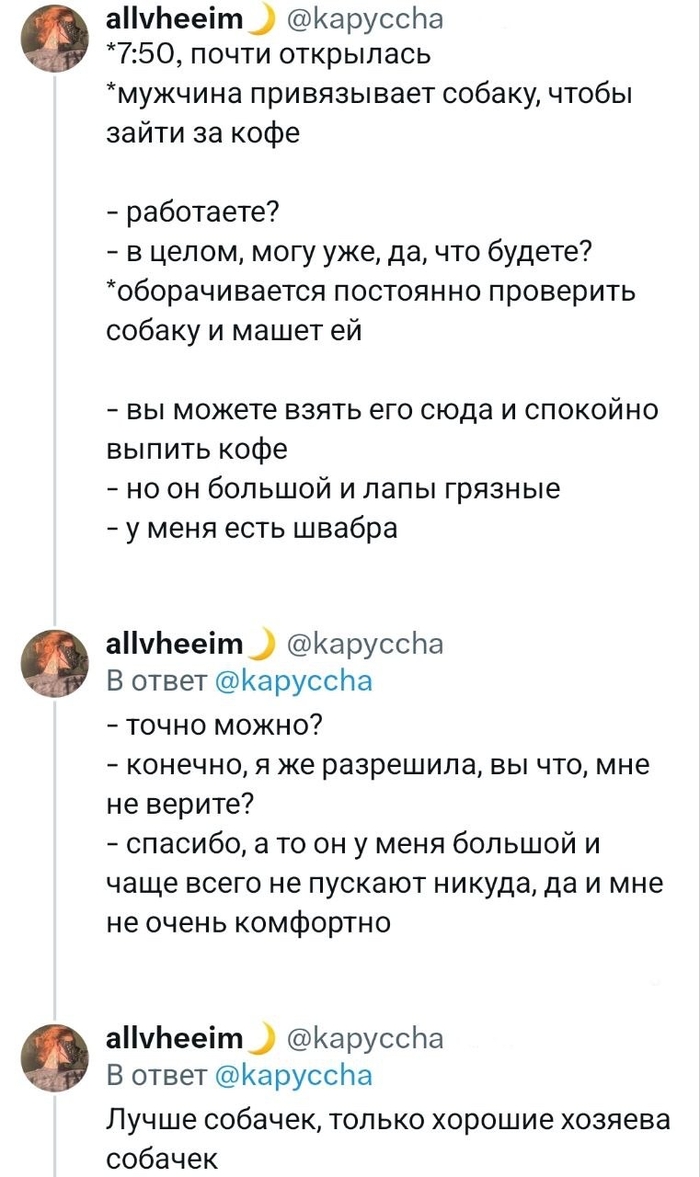
Task: Click the "В ответ" label above "точно можно?"
Action: tap(156, 681)
